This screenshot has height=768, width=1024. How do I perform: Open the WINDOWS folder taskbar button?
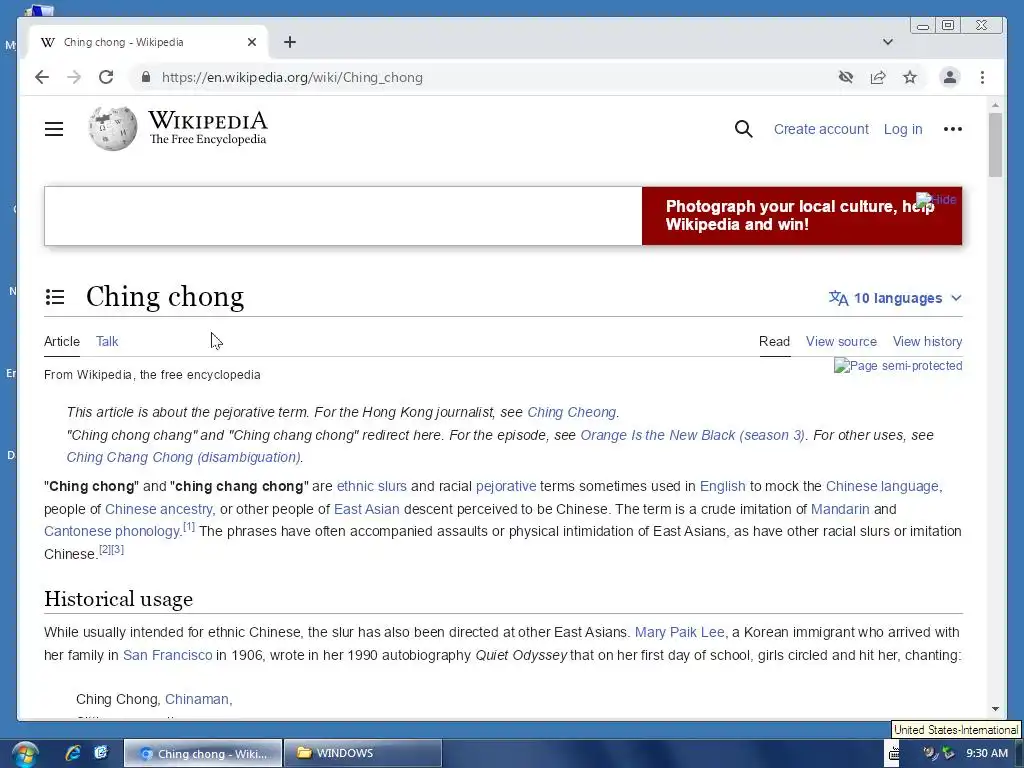point(363,753)
